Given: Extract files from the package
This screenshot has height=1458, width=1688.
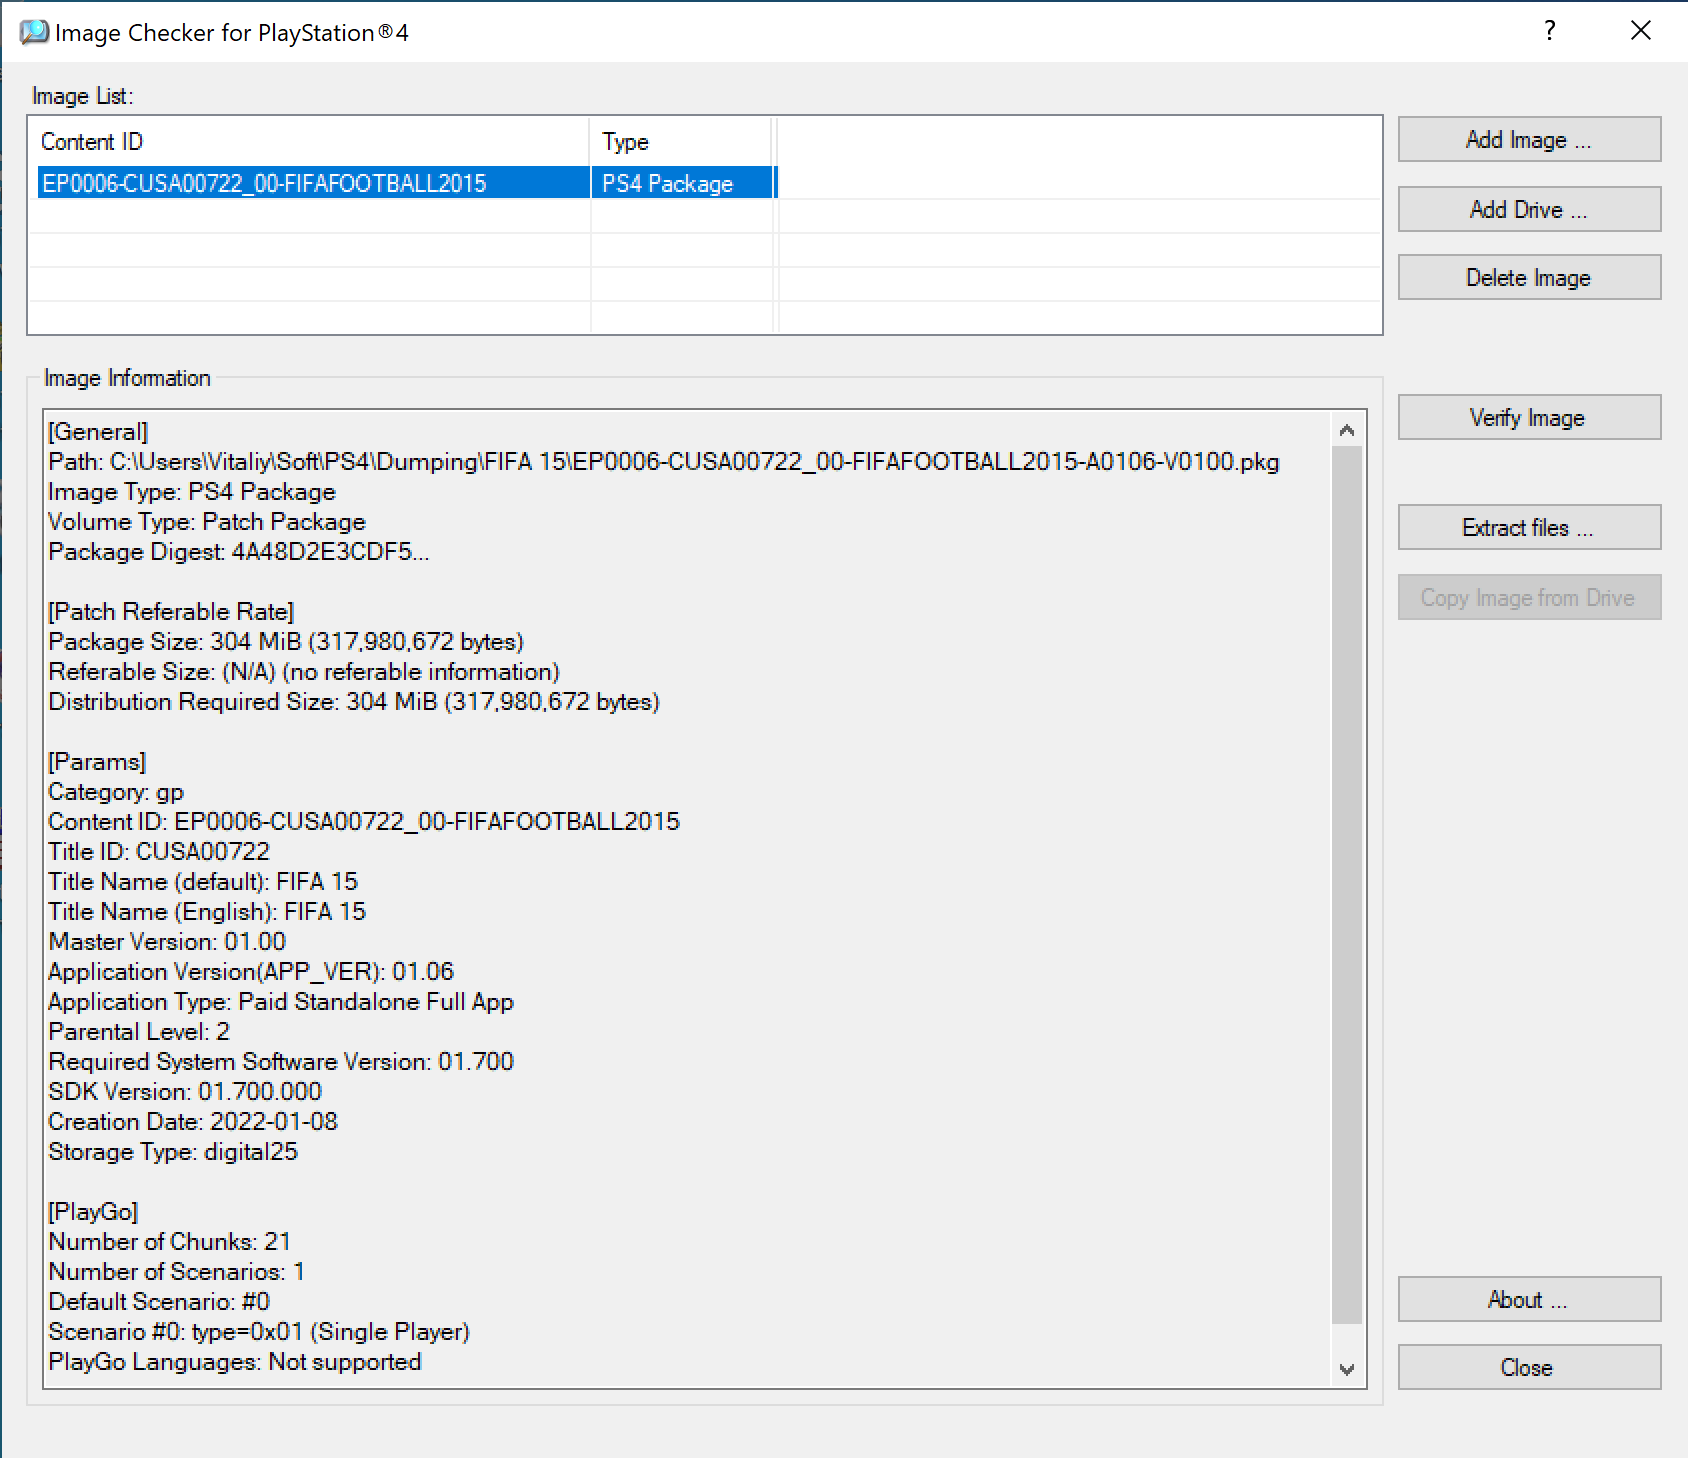Looking at the screenshot, I should pyautogui.click(x=1529, y=528).
